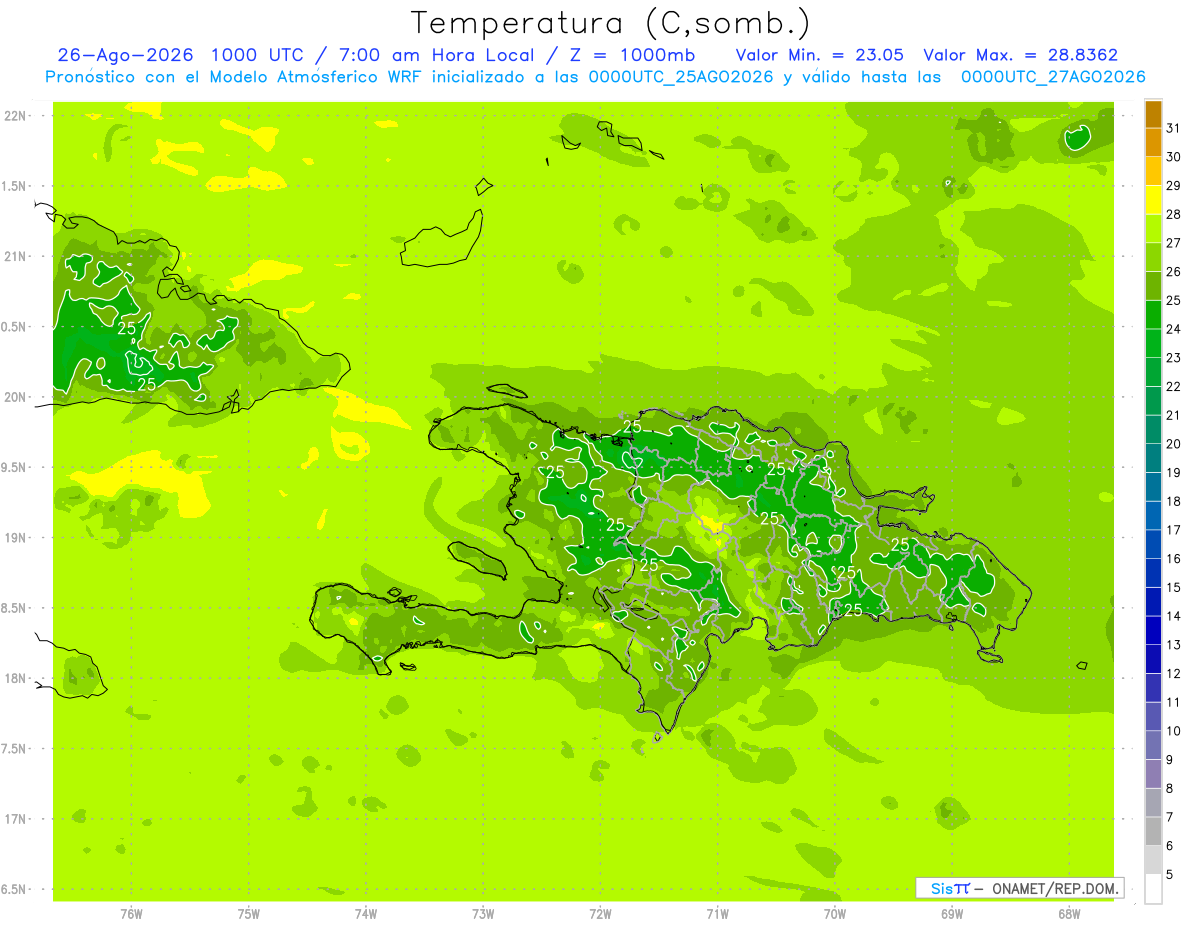Click the legend swatch between 25 and 26
The width and height of the screenshot is (1200, 927).
[1153, 286]
